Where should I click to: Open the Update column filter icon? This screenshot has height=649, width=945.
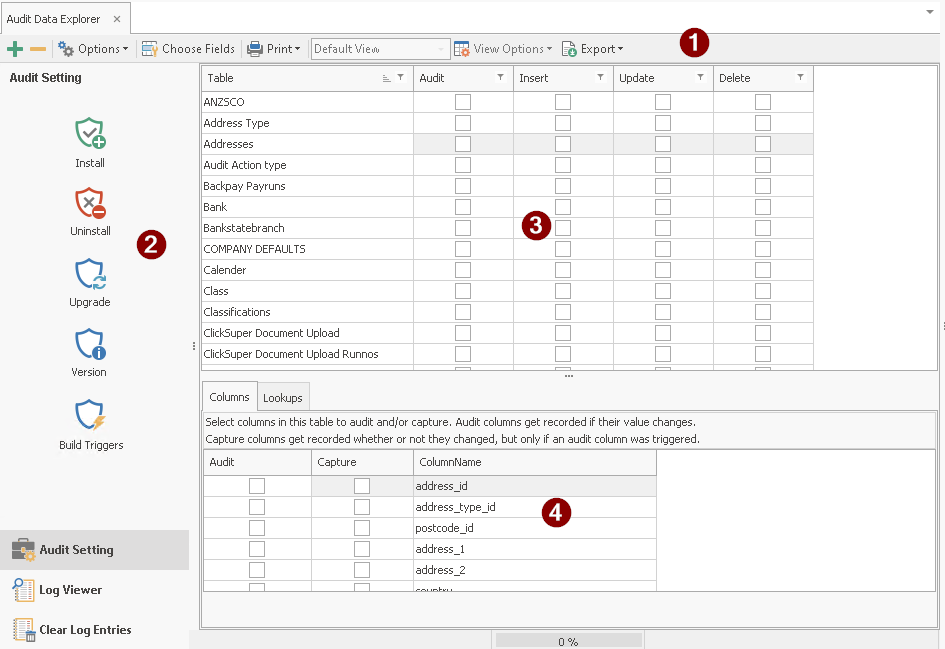(700, 77)
